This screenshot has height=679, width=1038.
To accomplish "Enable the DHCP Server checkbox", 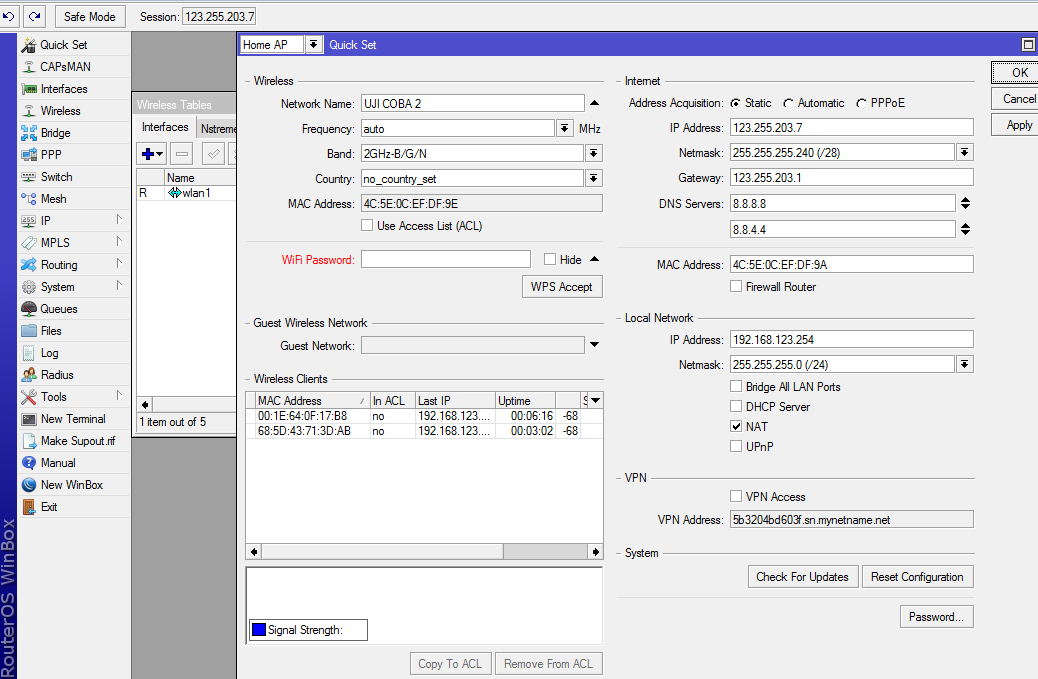I will [737, 406].
